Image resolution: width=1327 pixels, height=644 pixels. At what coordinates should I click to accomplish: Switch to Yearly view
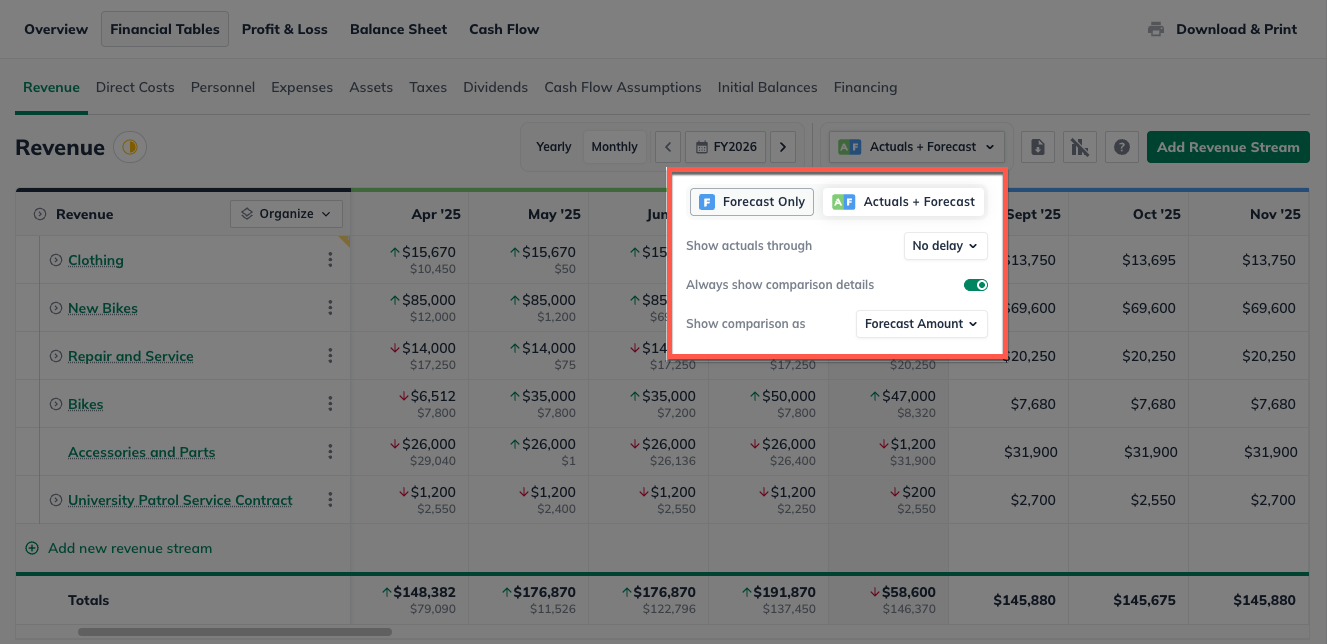pos(553,147)
